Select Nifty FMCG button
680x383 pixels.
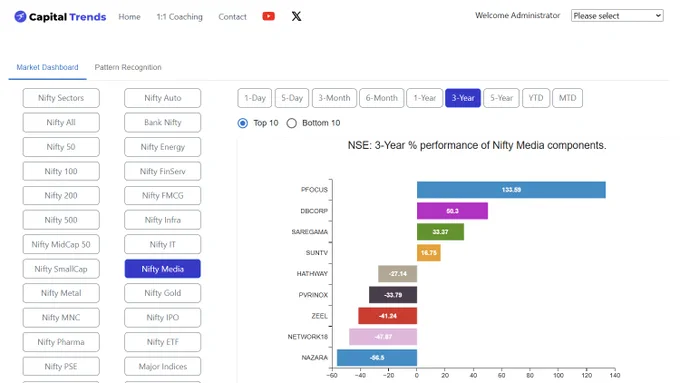(163, 196)
